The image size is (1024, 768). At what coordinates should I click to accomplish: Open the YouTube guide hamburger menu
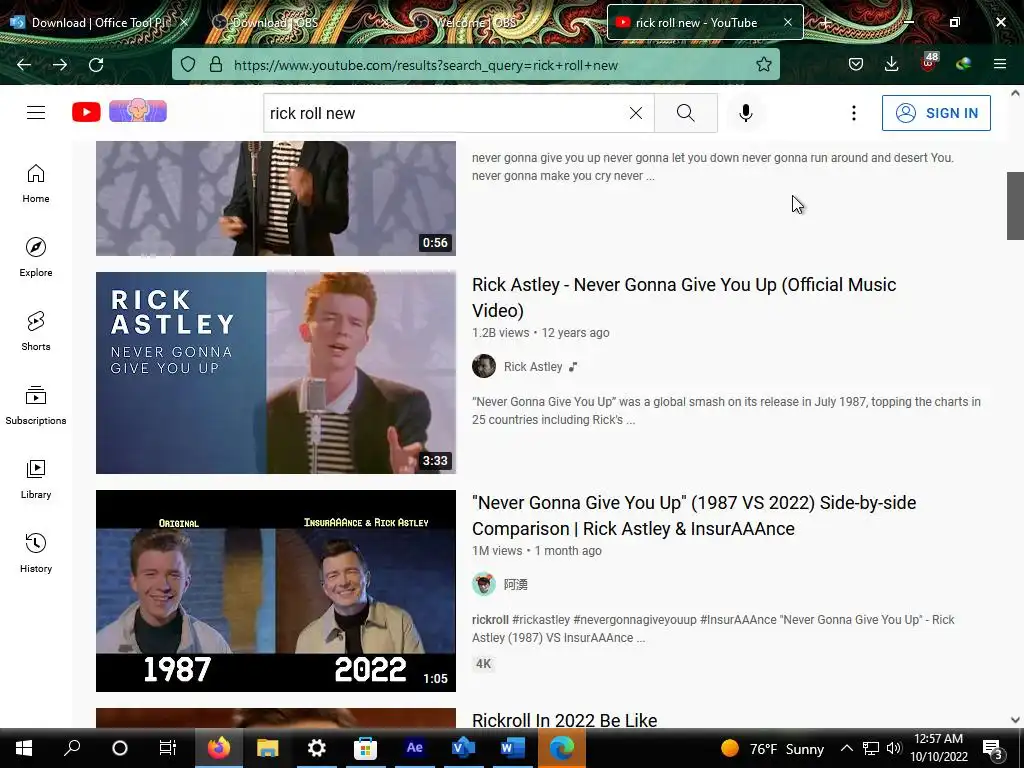click(36, 112)
